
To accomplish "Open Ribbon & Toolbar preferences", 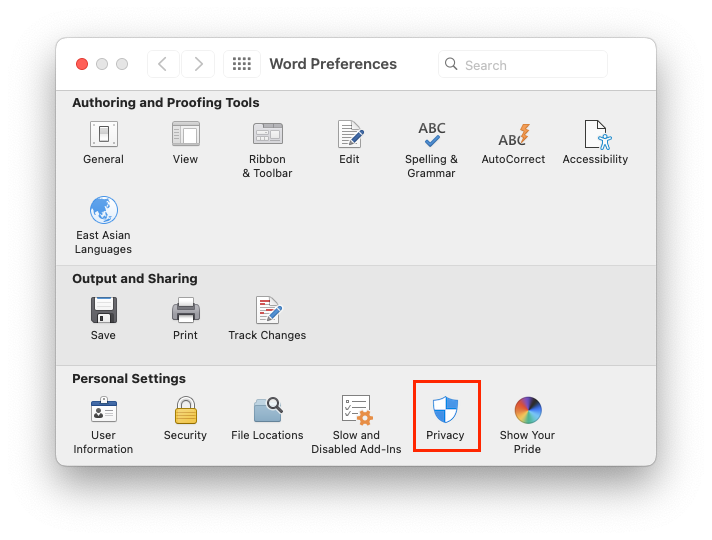I will (267, 149).
